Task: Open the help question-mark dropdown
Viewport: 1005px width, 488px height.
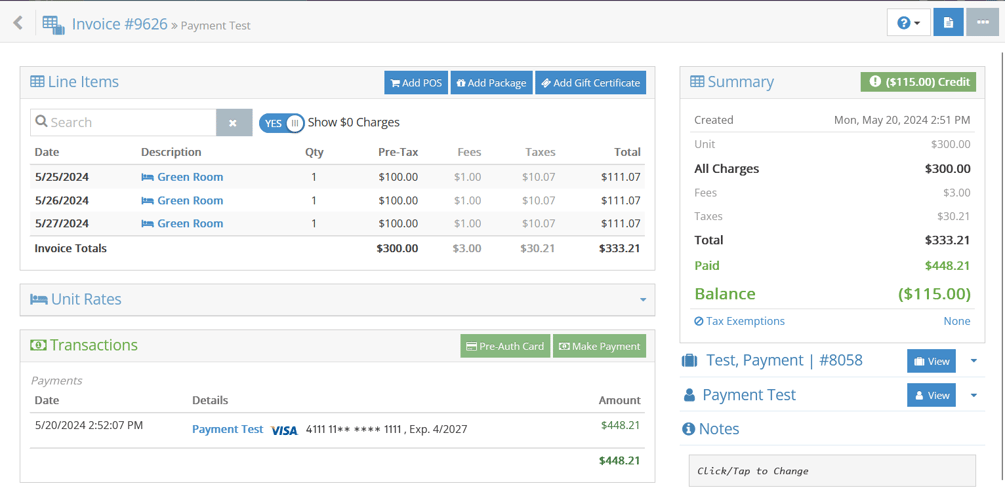Action: click(x=909, y=22)
